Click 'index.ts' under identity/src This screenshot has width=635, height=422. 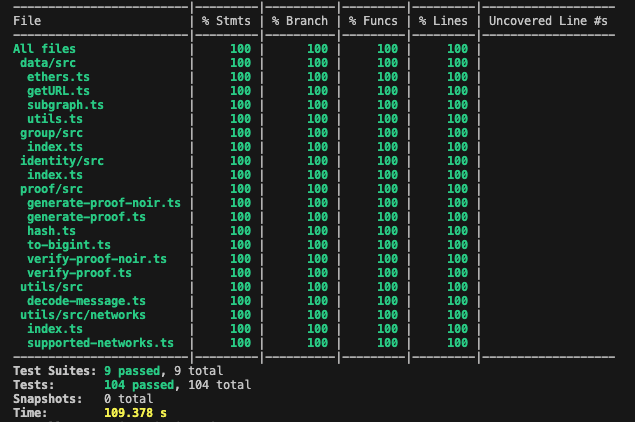[55, 175]
